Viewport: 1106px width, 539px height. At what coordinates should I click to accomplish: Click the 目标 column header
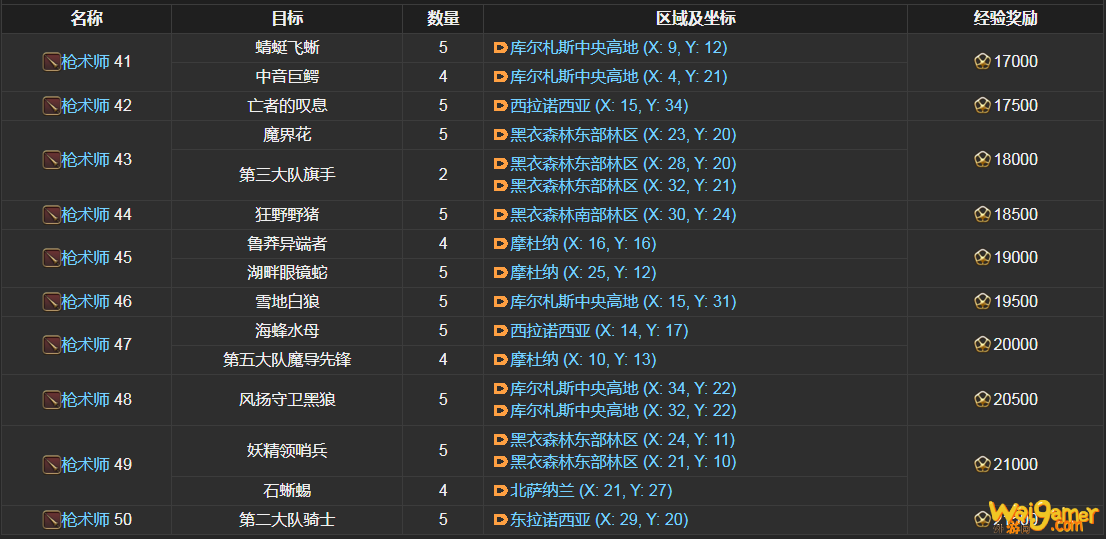click(x=287, y=19)
